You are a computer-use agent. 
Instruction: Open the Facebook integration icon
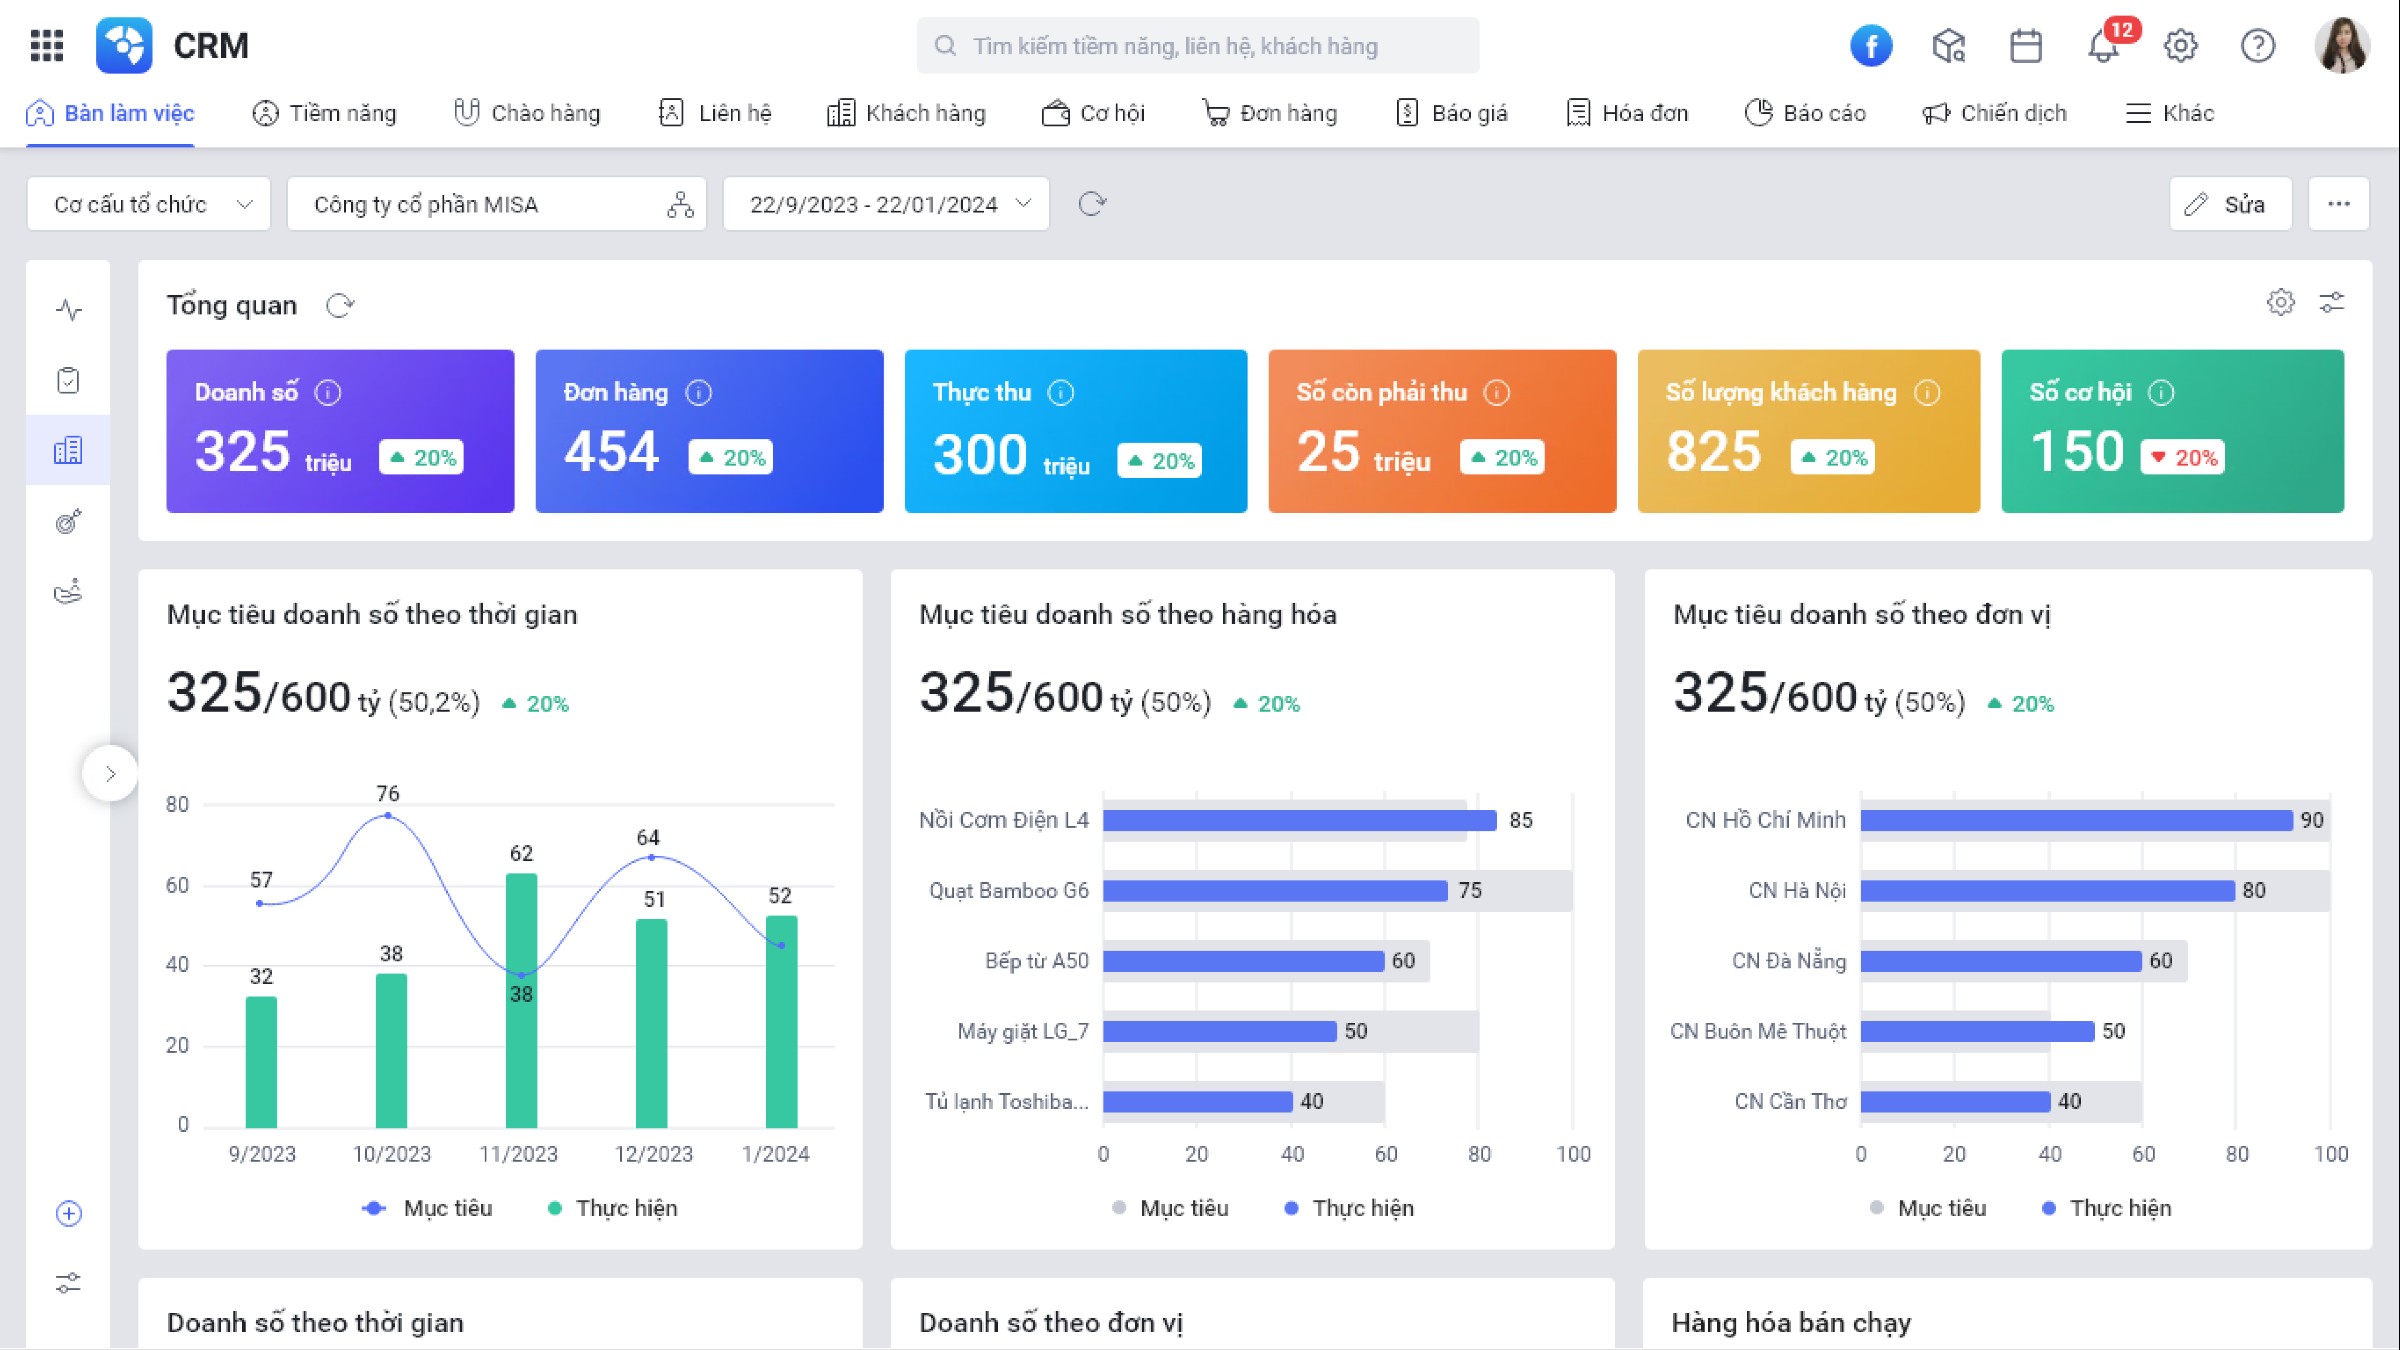click(1871, 46)
